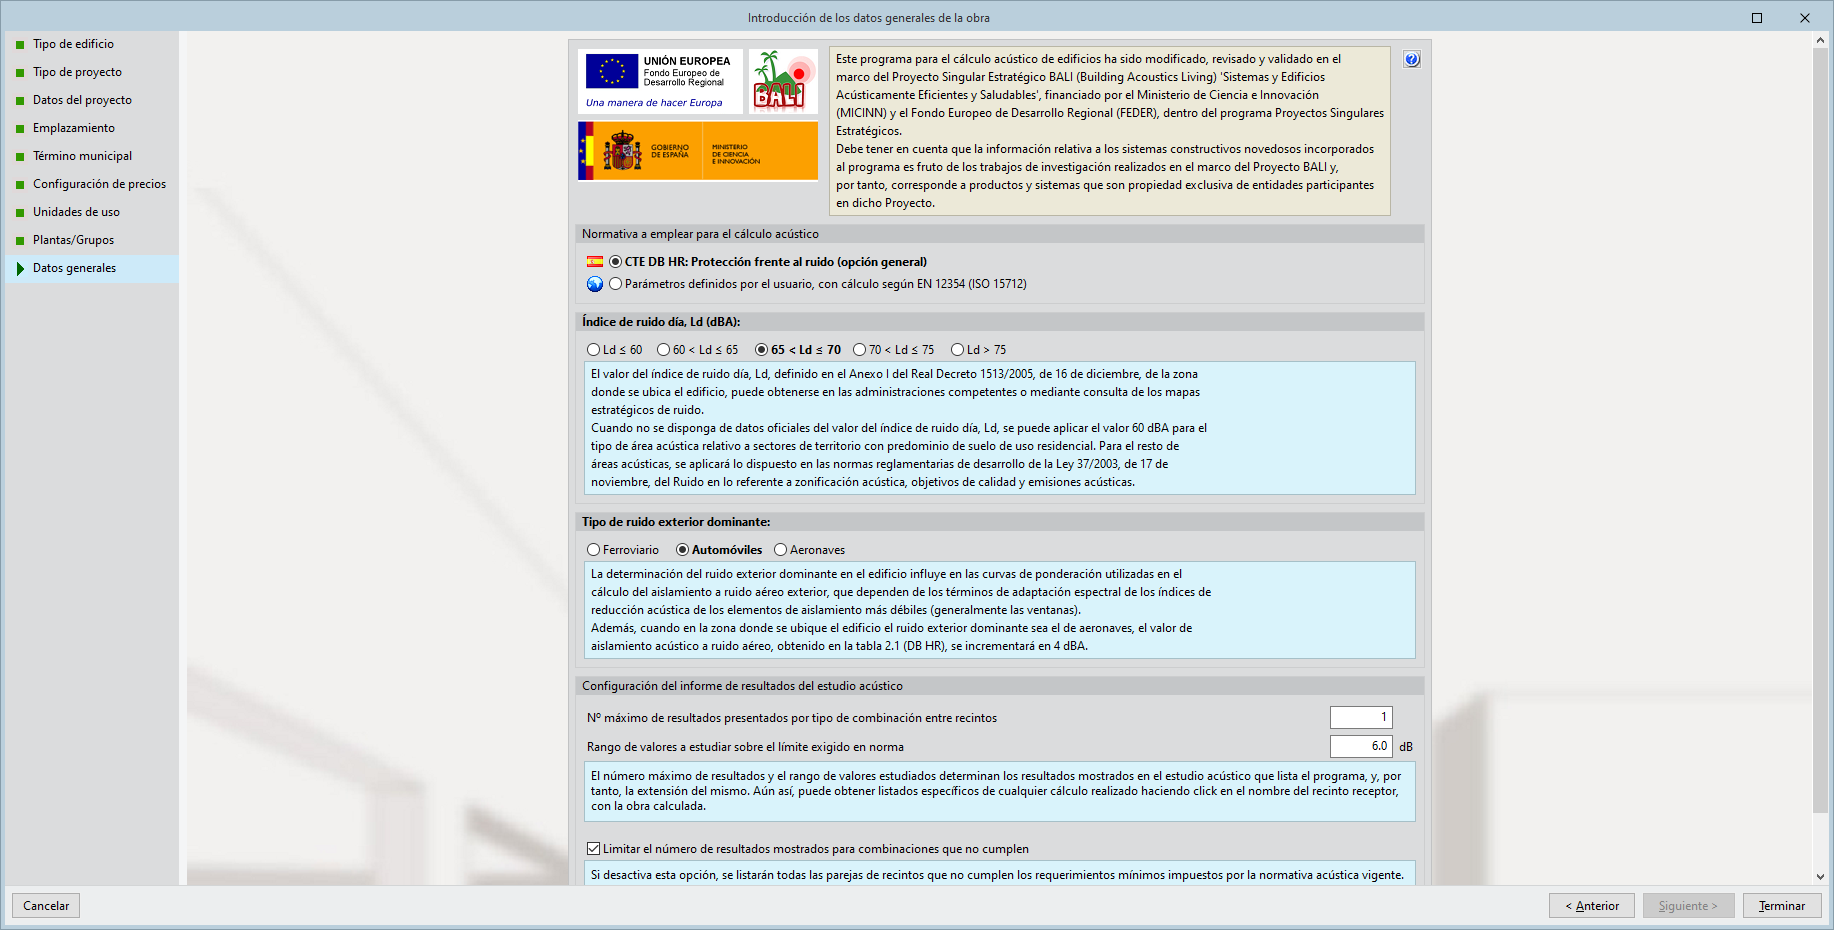Viewport: 1834px width, 930px height.
Task: Click the 'Índice de ruido día, Ld (dBA):' heading
Action: [661, 322]
